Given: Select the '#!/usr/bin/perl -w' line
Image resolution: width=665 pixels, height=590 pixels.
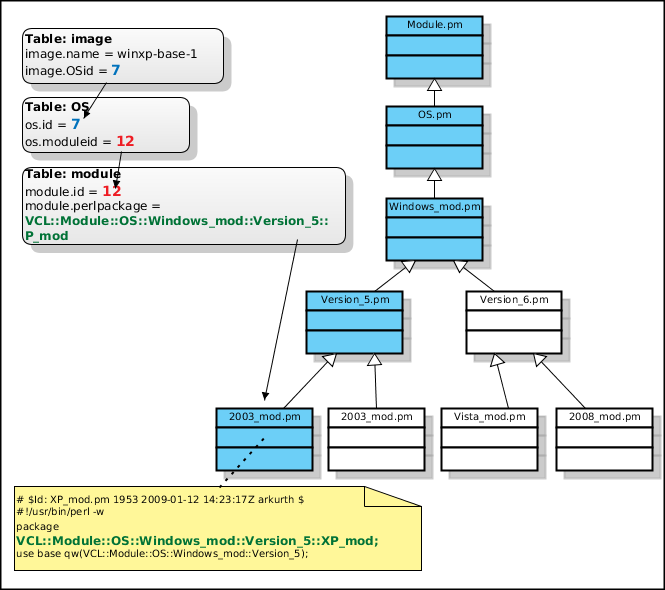Looking at the screenshot, I should pos(60,512).
